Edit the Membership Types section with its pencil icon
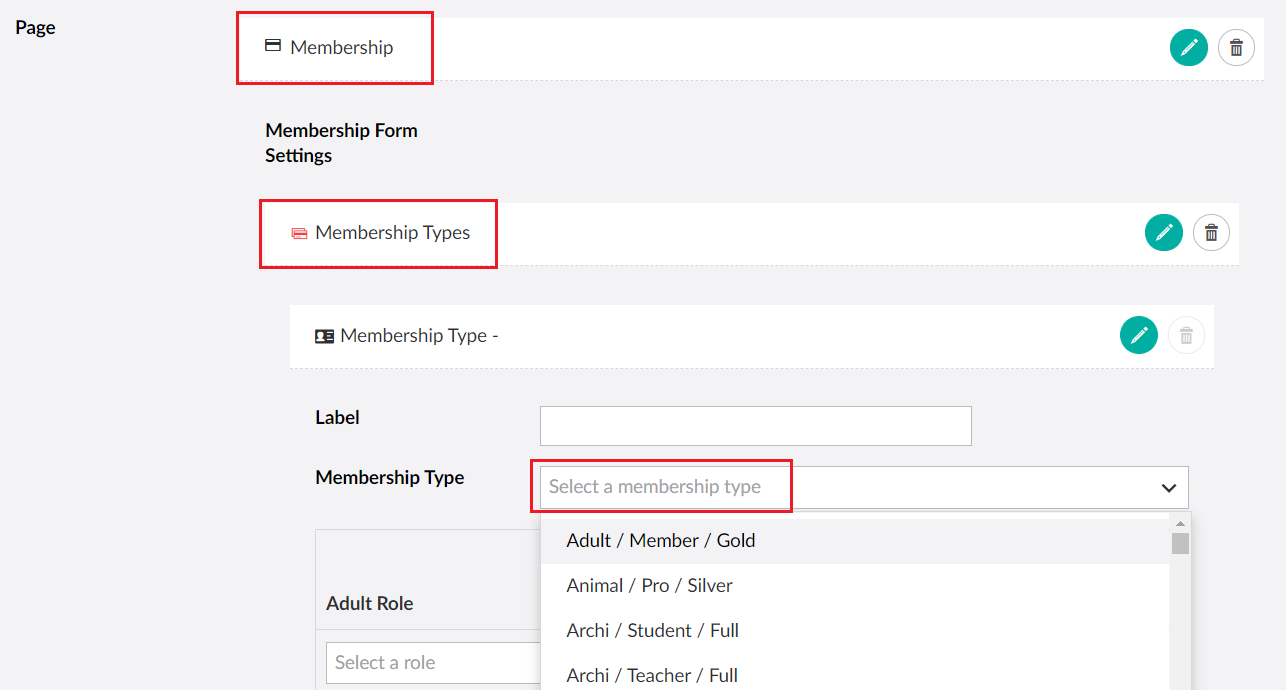 click(1163, 232)
